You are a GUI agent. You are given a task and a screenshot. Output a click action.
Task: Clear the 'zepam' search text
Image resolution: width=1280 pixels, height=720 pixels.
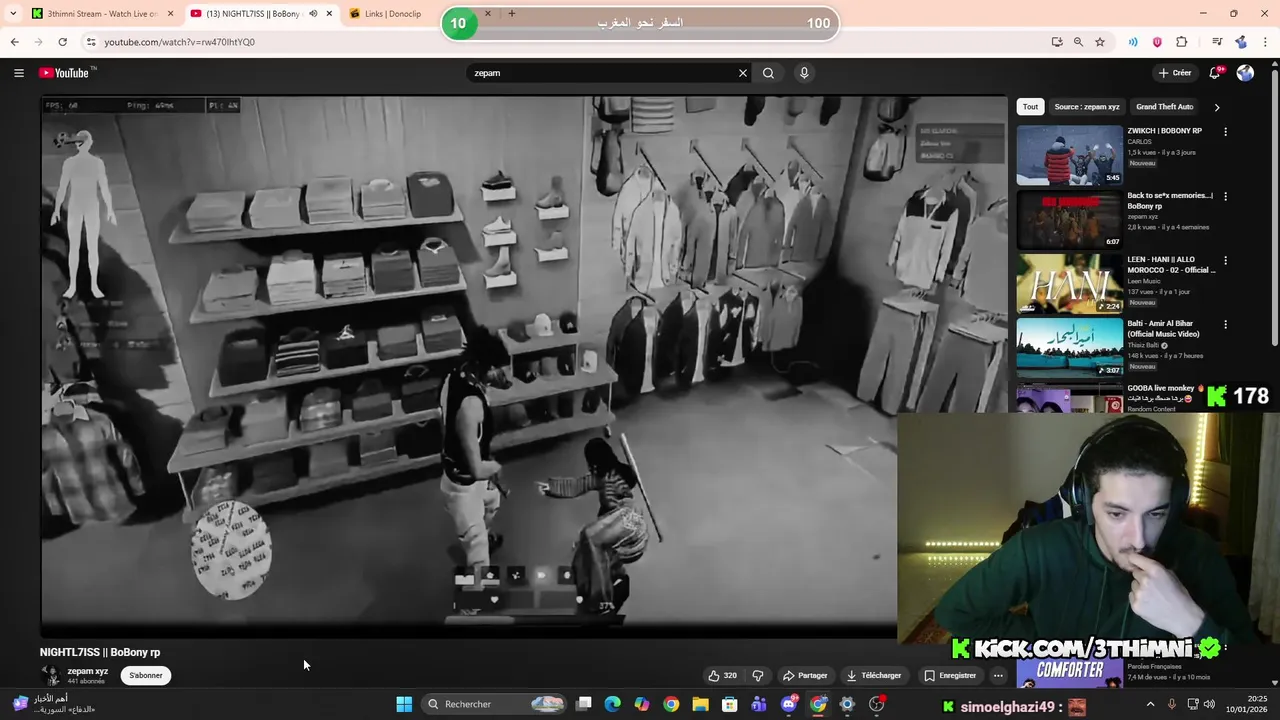point(742,73)
